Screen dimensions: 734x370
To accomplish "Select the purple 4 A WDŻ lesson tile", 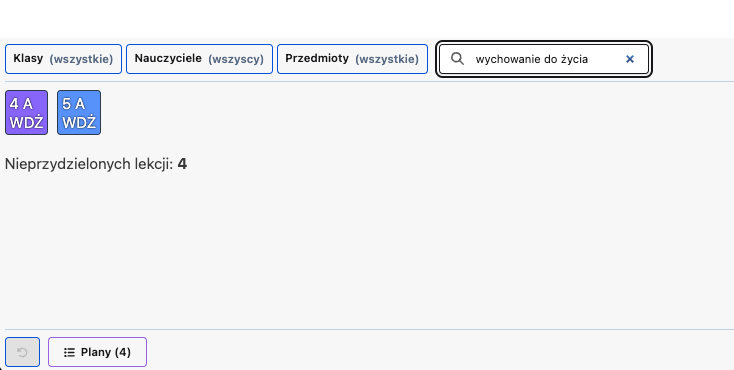I will click(26, 112).
